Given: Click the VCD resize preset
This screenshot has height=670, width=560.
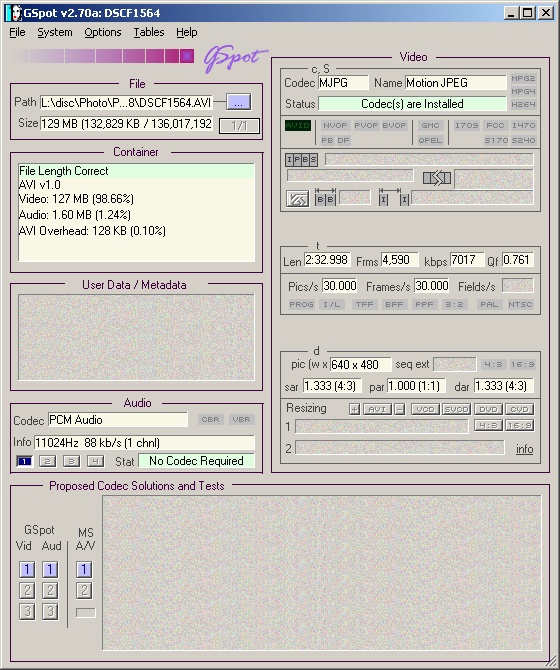Looking at the screenshot, I should coord(425,409).
